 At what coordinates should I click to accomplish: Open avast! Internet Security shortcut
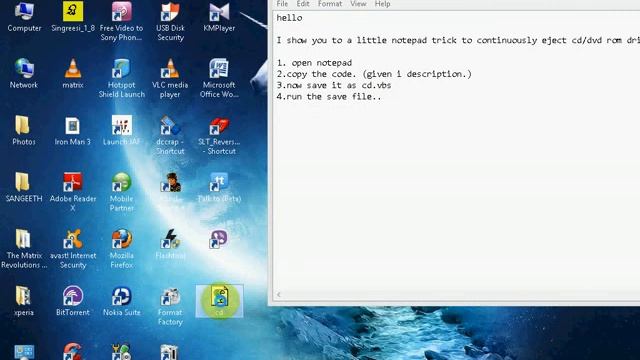(x=73, y=249)
